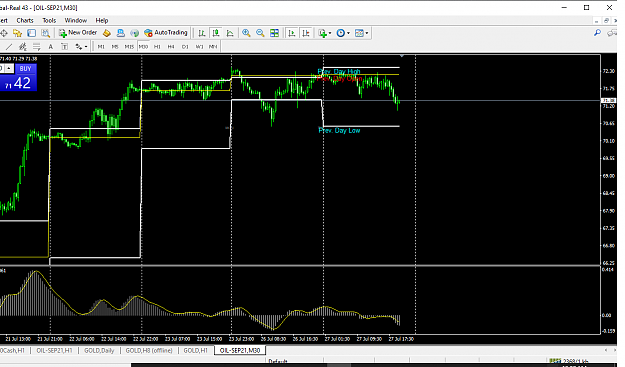The width and height of the screenshot is (625, 367).
Task: Open the Tools menu
Action: (49, 20)
